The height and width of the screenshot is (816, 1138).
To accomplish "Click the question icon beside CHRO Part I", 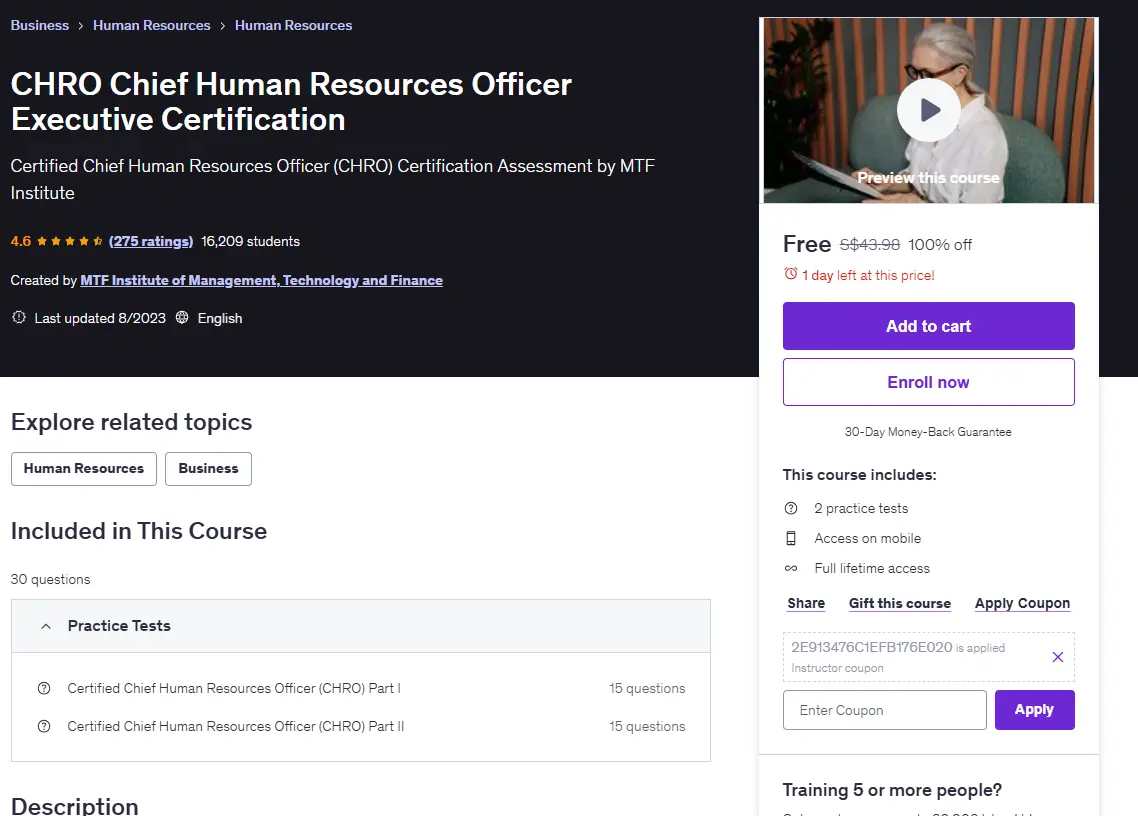I will click(44, 688).
